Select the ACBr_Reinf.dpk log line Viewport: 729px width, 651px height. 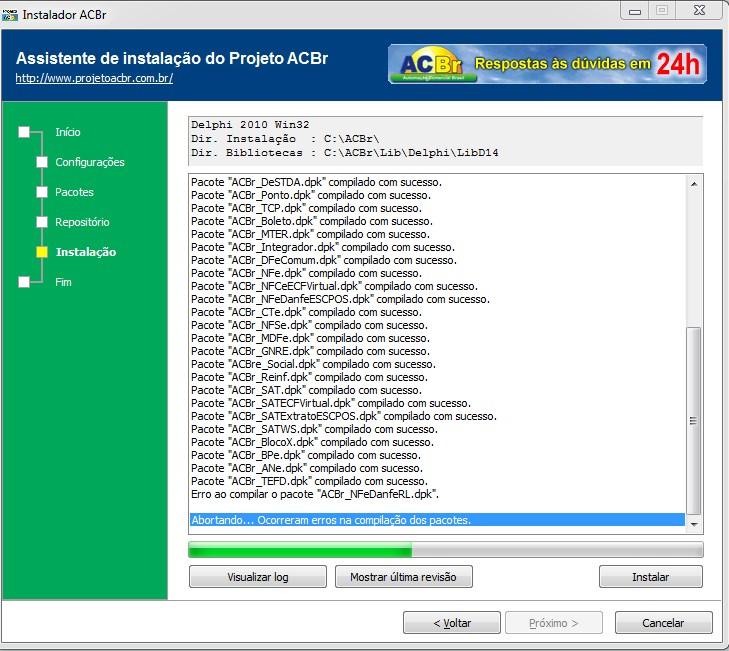309,377
